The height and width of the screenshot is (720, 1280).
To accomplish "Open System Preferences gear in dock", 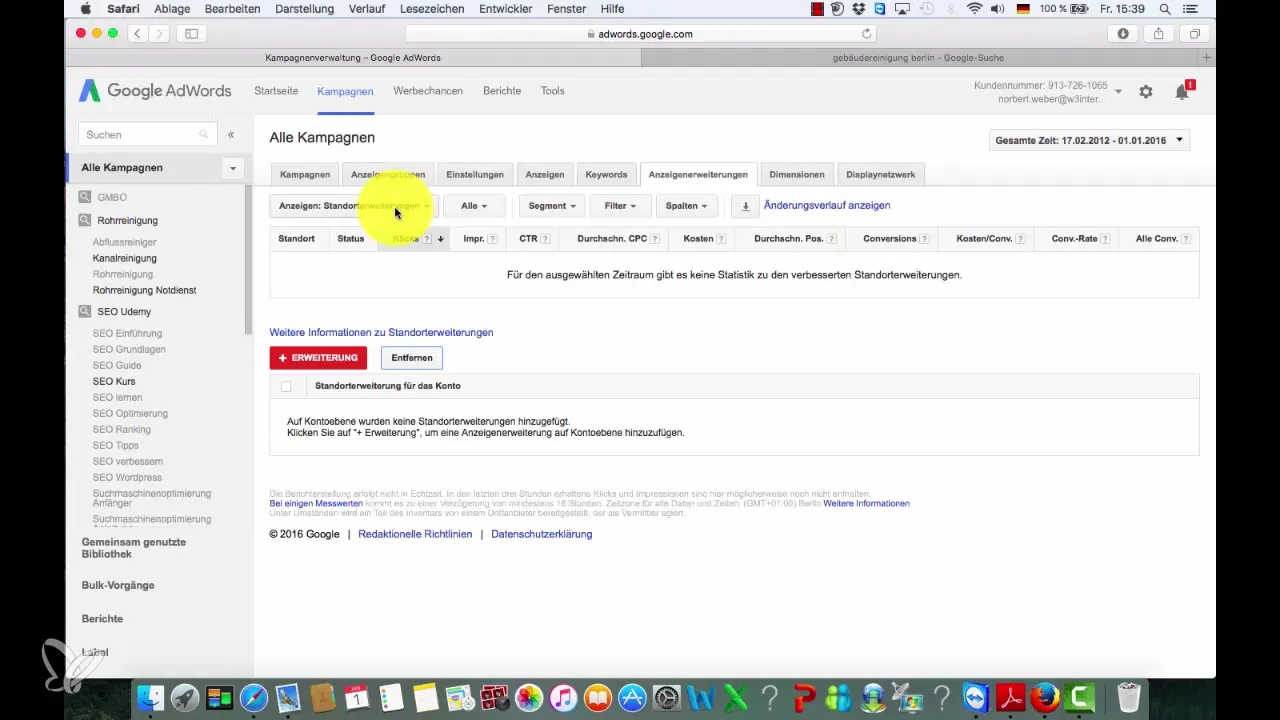I will pyautogui.click(x=667, y=697).
